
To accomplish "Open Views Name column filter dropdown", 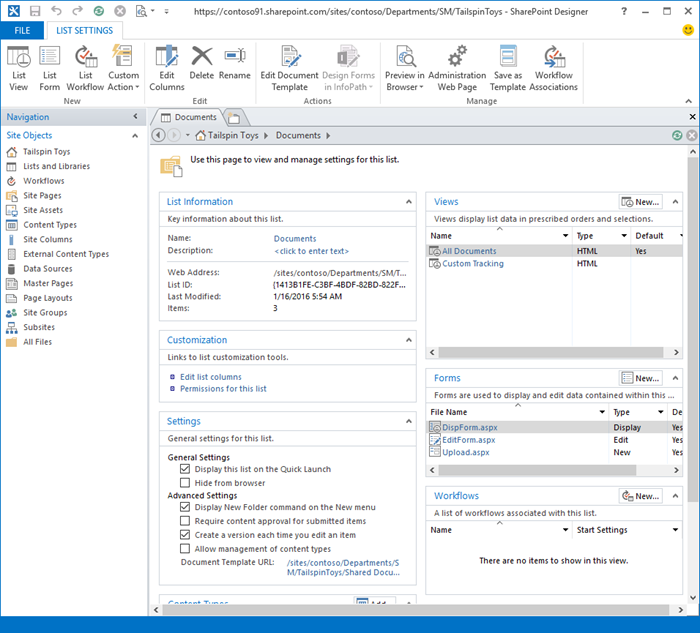I will 565,235.
